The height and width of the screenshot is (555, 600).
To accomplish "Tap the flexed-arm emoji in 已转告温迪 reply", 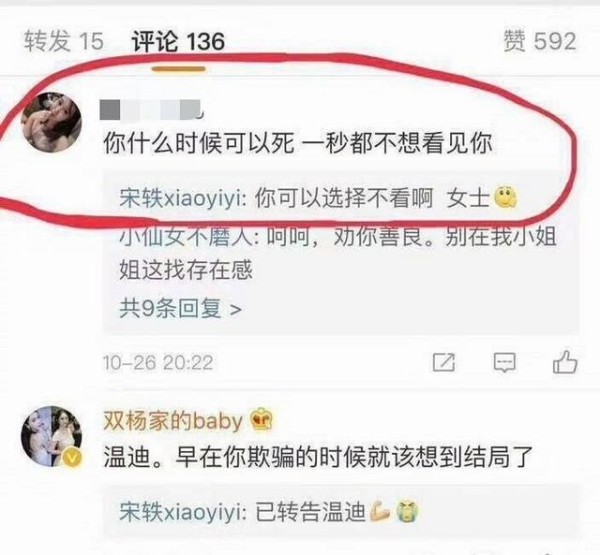I will coord(380,511).
